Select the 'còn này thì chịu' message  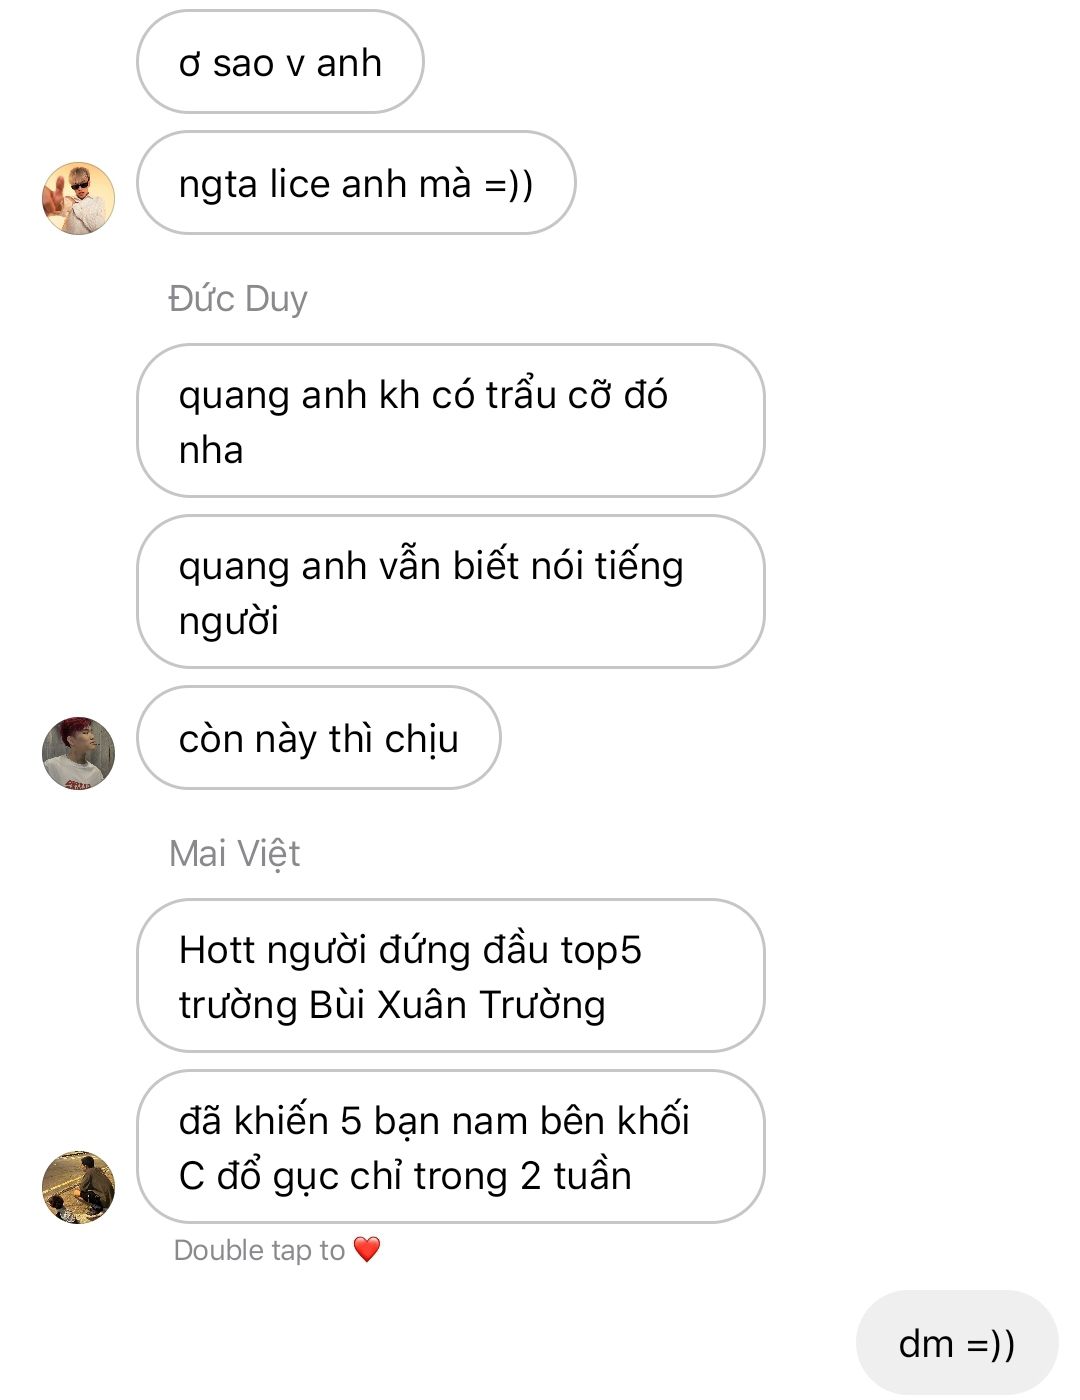(319, 738)
